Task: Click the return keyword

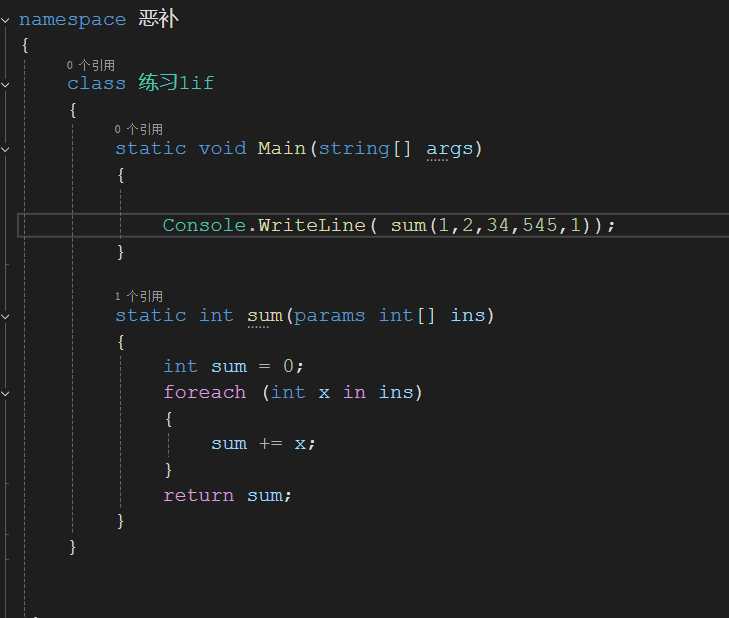Action: click(x=199, y=496)
